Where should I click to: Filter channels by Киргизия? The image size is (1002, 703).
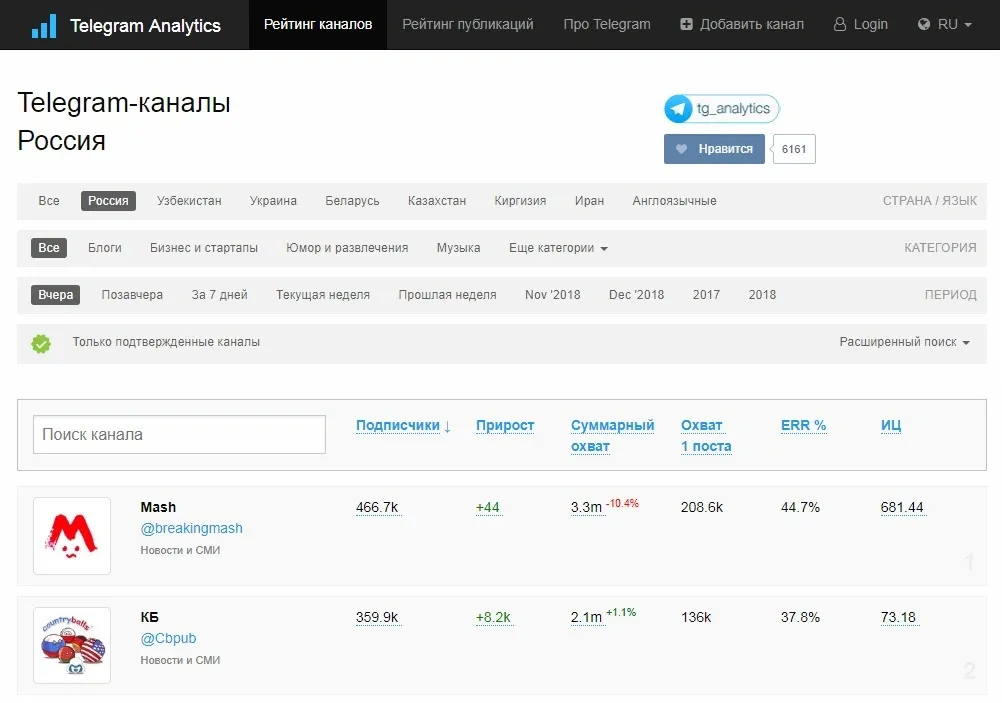pos(520,201)
